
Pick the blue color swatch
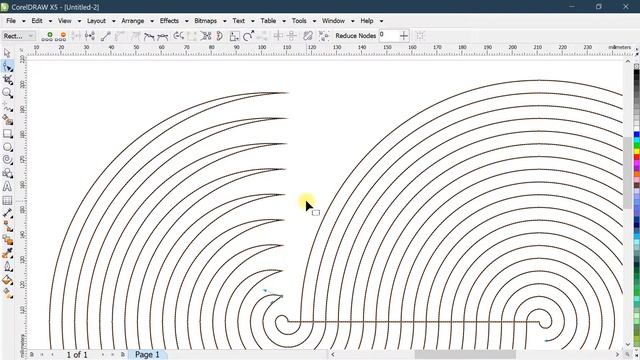(637, 135)
